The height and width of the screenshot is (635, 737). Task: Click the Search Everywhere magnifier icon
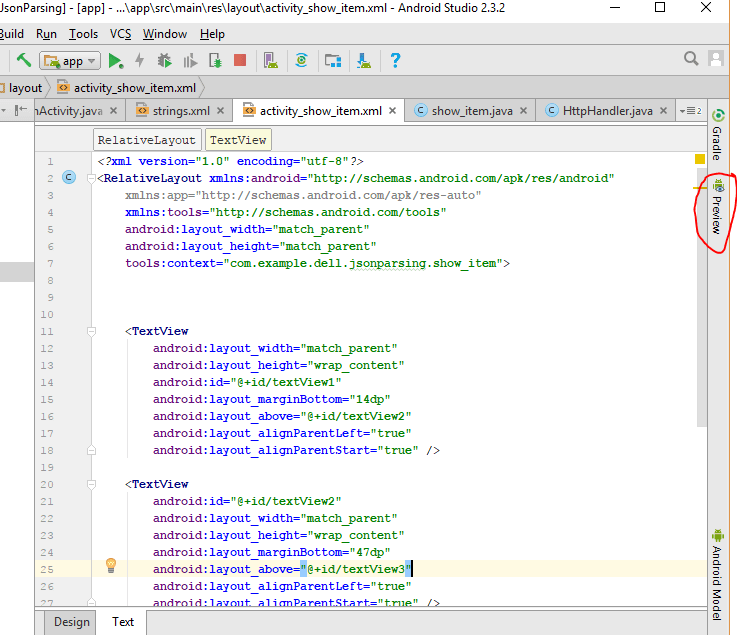tap(691, 59)
